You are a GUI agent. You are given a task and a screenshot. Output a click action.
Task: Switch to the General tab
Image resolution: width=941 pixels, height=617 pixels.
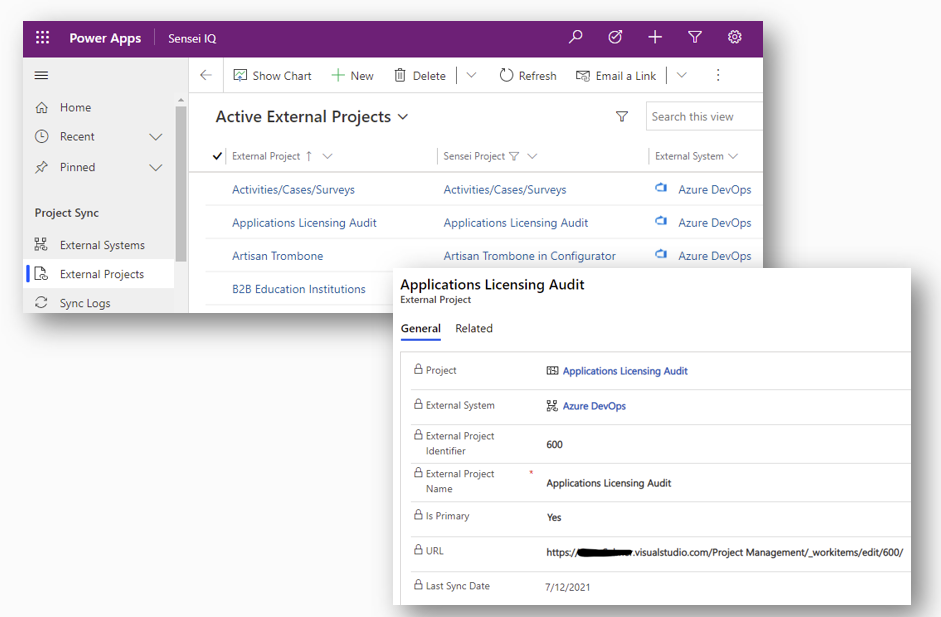(x=421, y=328)
